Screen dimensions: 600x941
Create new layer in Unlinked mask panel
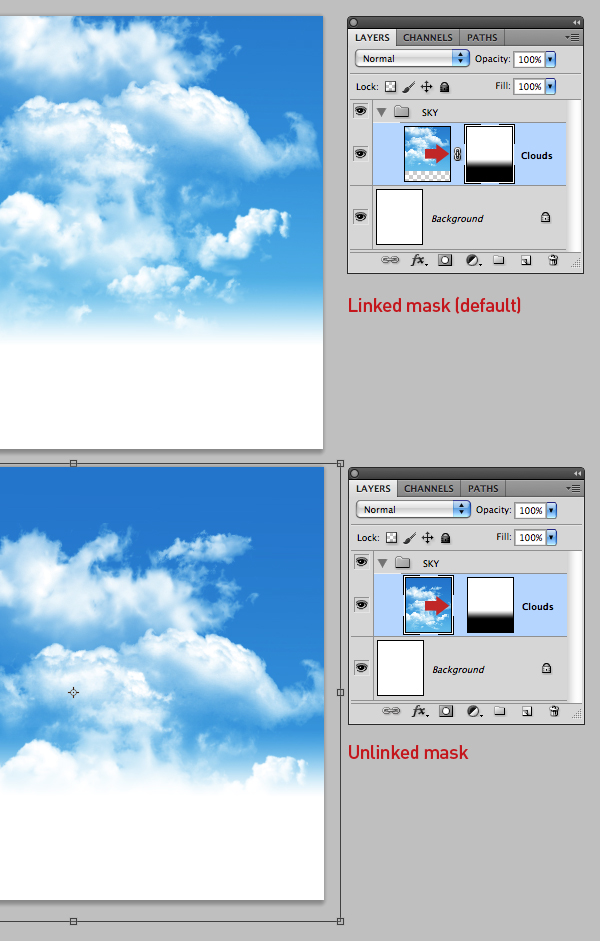pos(527,711)
